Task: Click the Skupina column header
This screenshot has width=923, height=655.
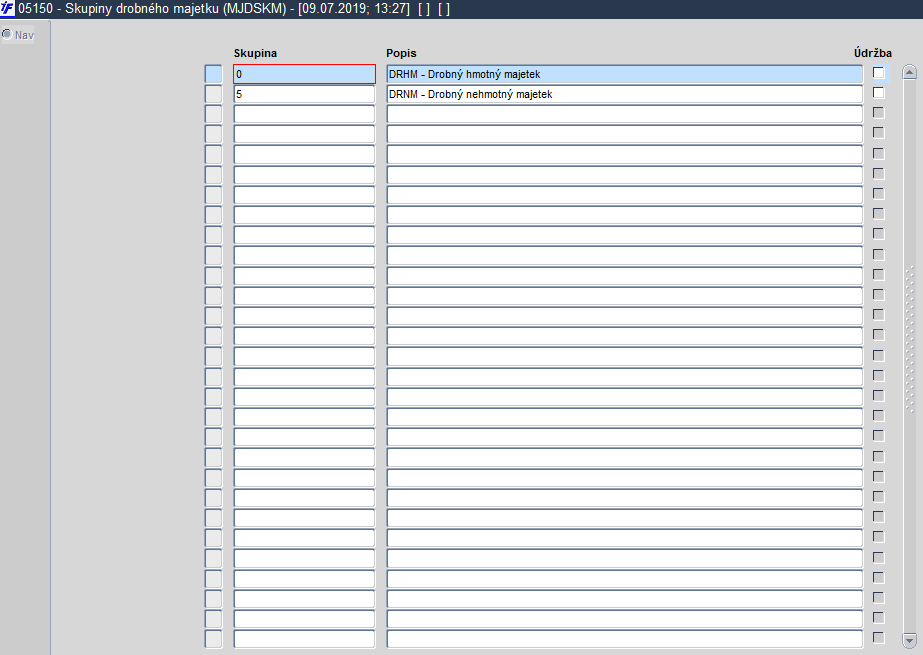Action: click(255, 53)
